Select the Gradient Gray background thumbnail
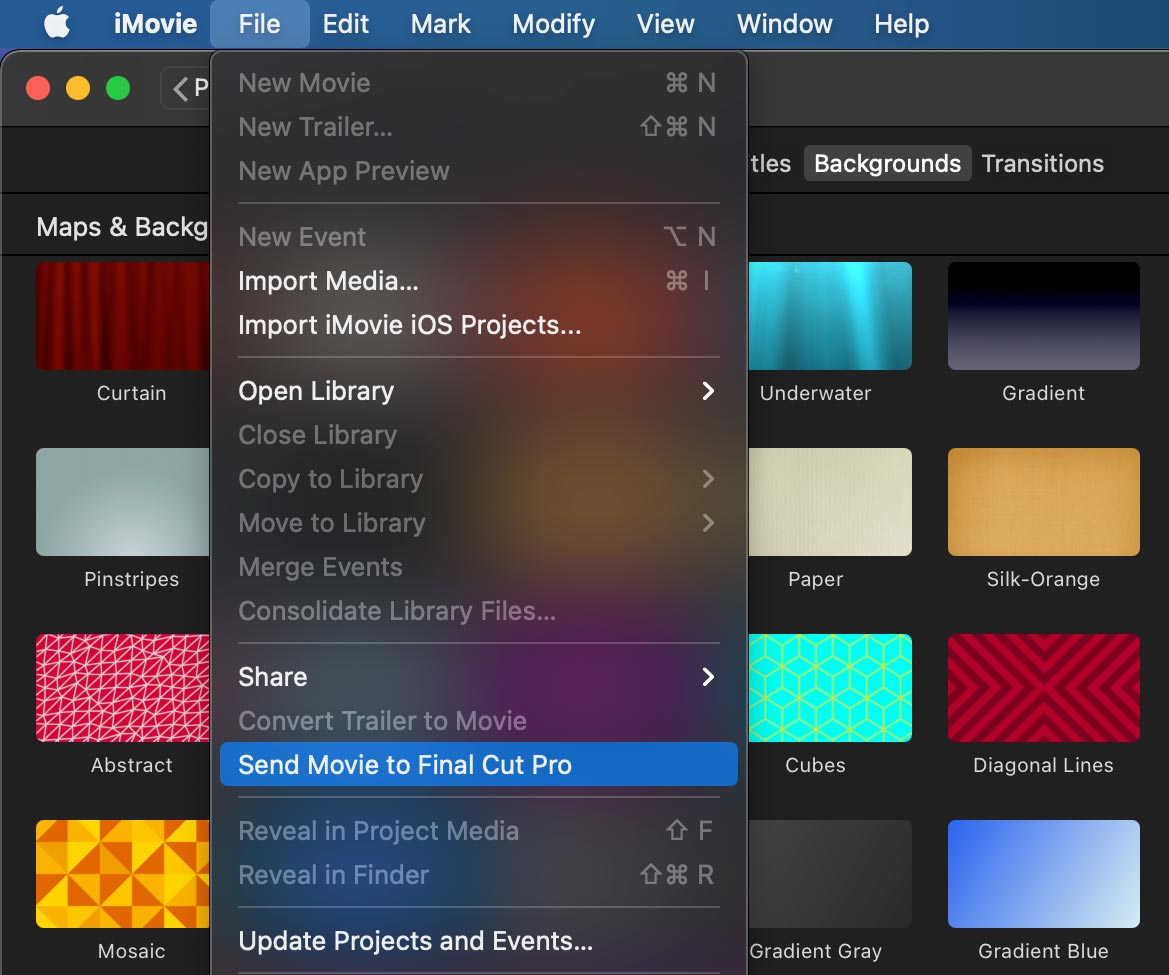The height and width of the screenshot is (975, 1169). click(830, 874)
